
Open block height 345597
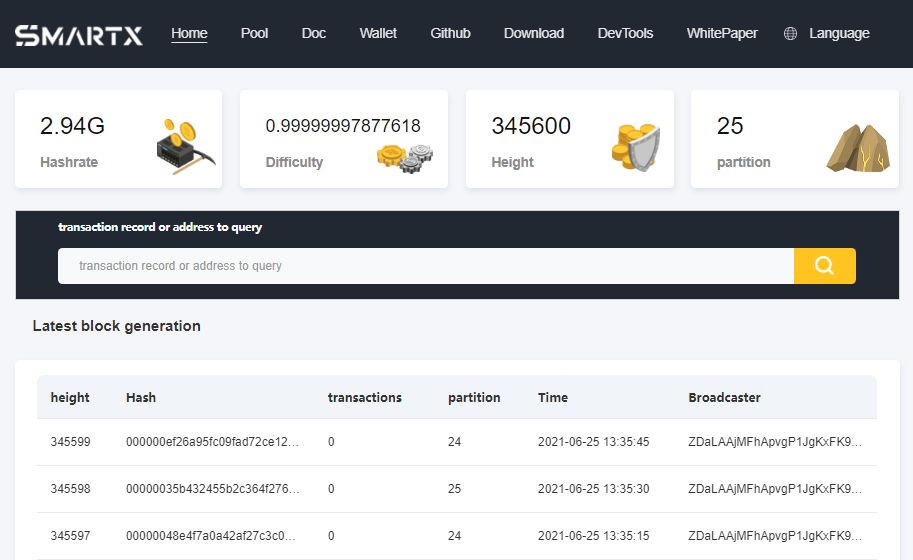(70, 536)
